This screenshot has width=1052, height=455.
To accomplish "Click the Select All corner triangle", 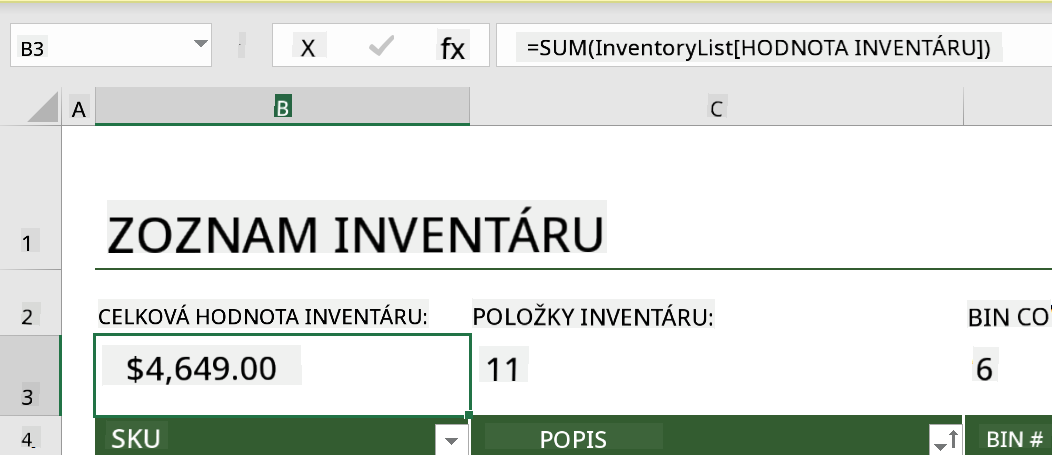I will pyautogui.click(x=43, y=107).
